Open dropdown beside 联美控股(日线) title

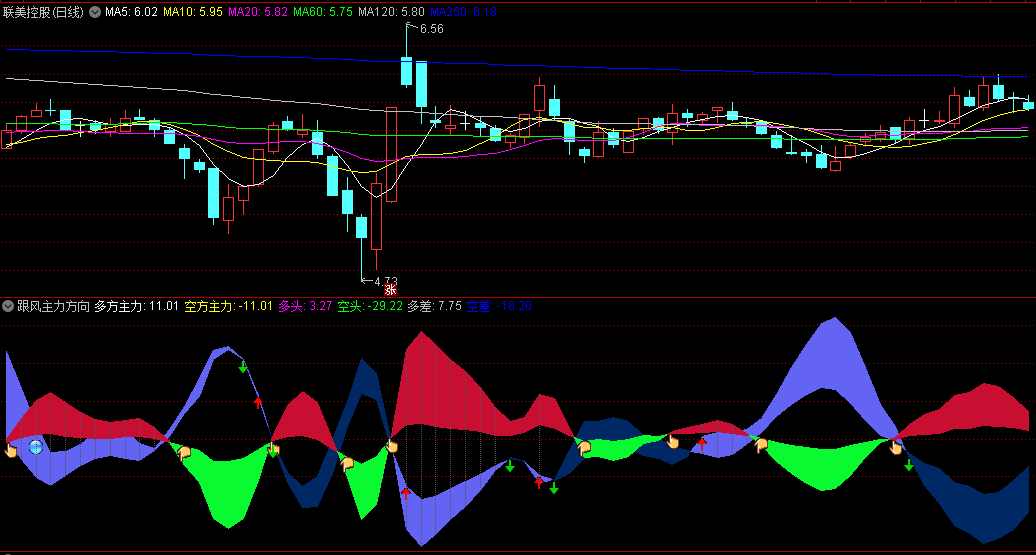click(94, 12)
